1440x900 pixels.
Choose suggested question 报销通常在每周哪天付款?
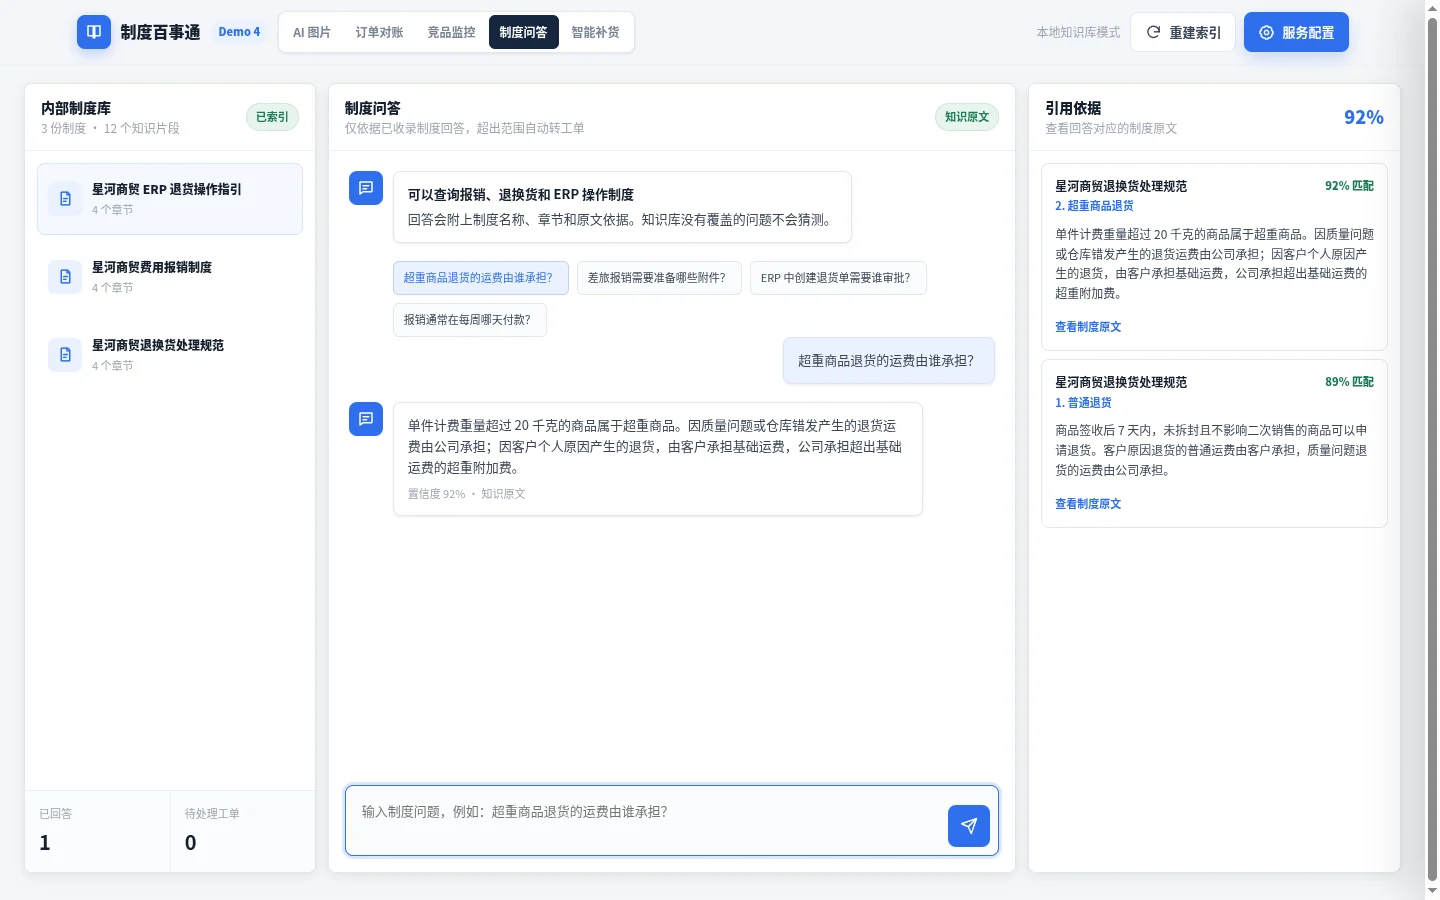point(469,320)
